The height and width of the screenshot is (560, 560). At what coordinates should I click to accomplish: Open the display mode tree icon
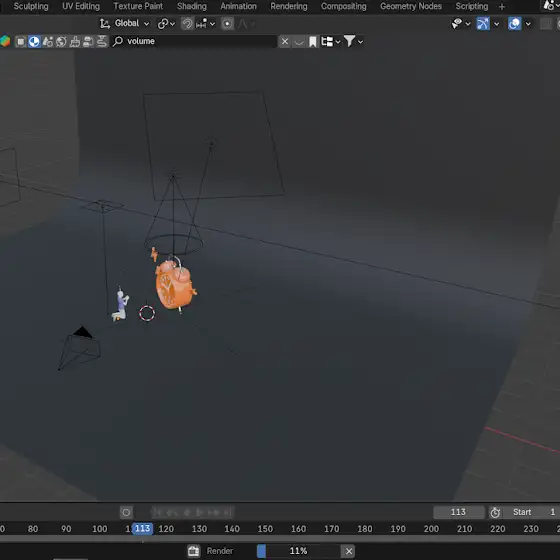pos(330,41)
